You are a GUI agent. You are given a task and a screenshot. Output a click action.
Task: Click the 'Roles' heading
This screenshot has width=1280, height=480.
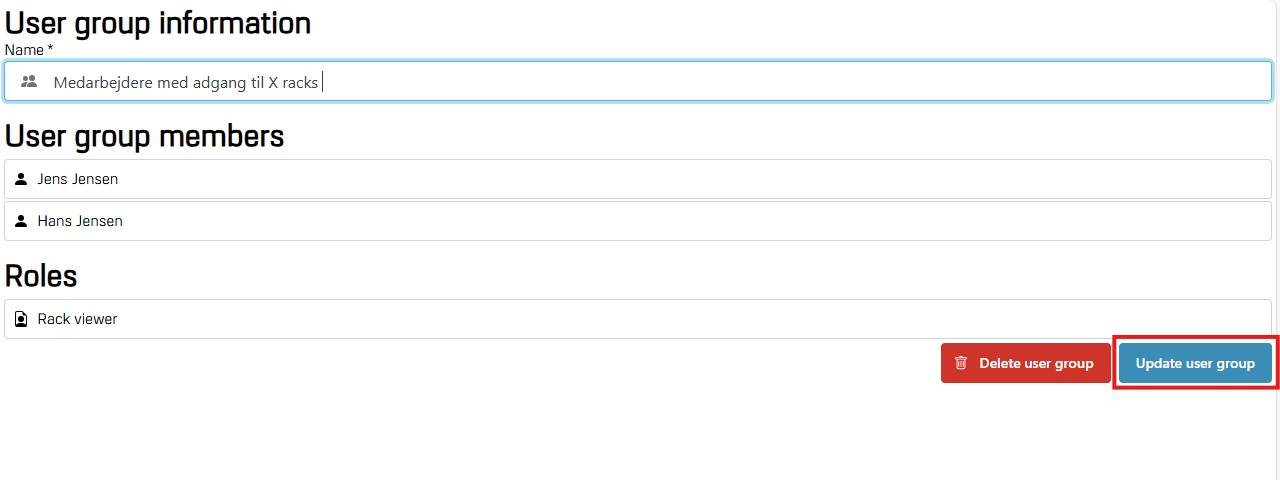click(41, 275)
